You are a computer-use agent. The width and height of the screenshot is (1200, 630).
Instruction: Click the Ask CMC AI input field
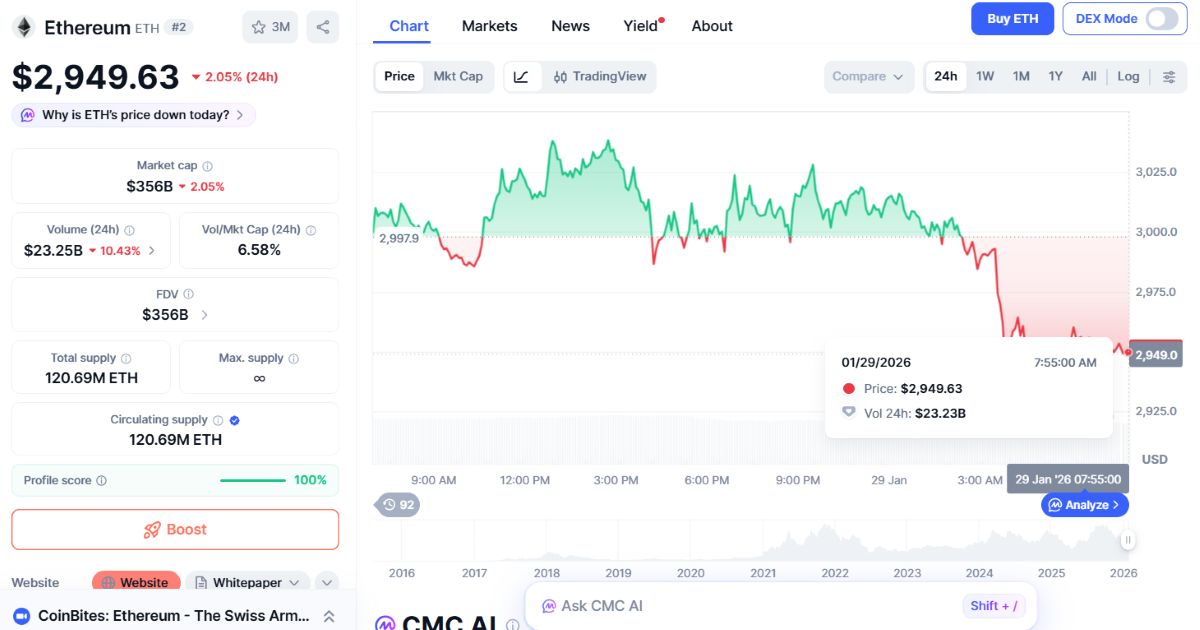coord(780,606)
